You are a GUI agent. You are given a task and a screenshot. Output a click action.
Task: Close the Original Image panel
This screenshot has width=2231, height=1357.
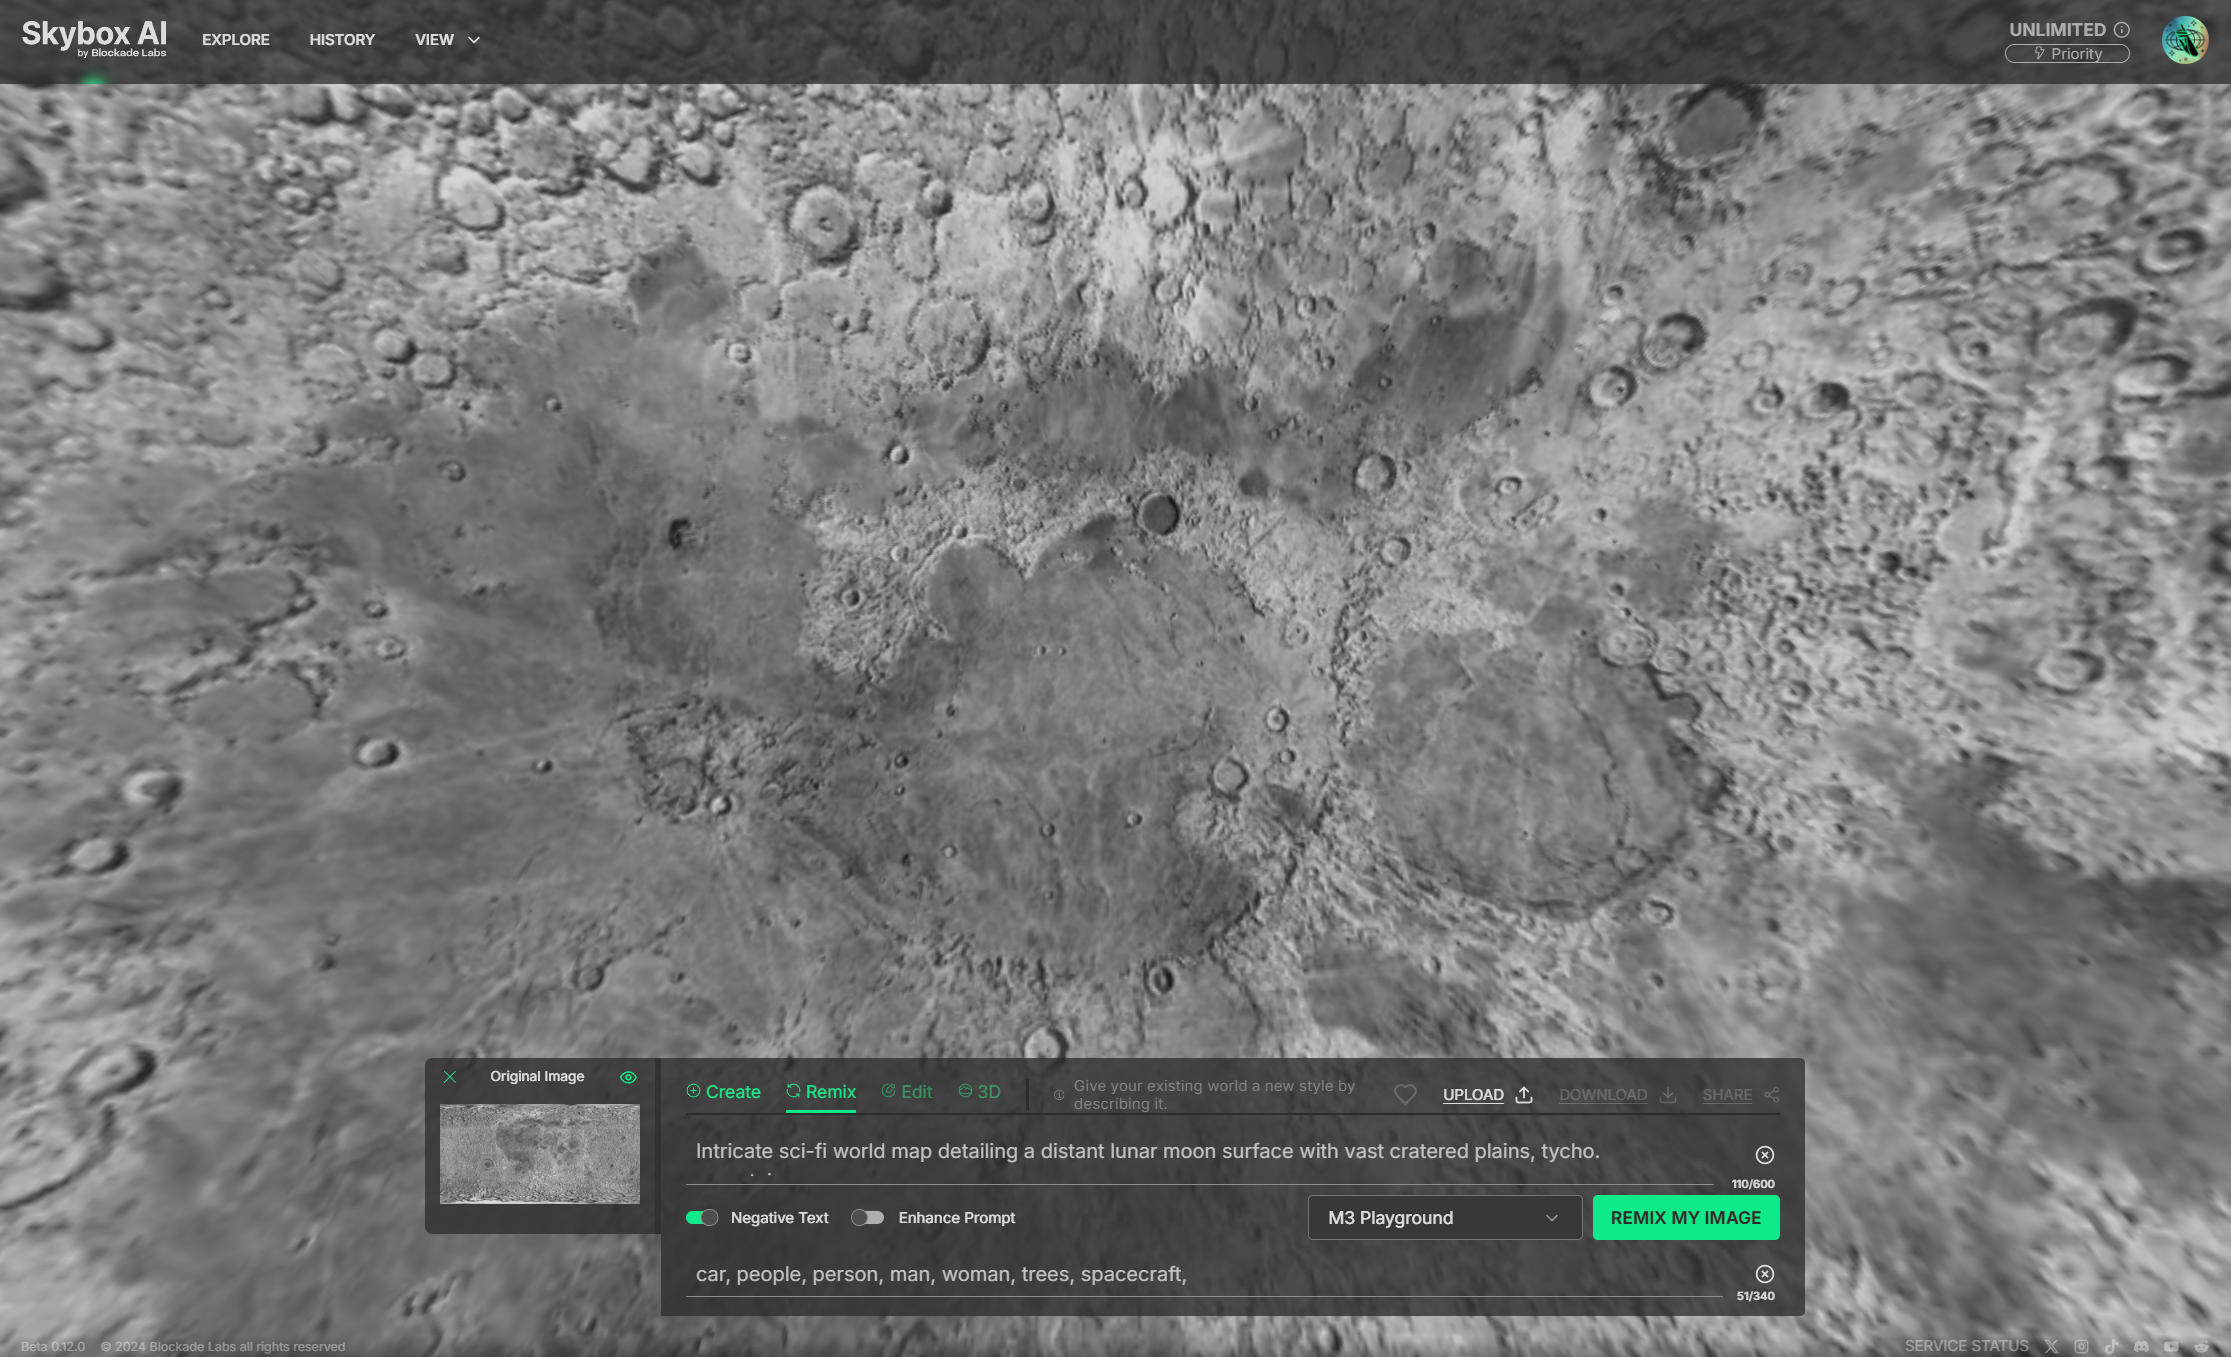point(450,1077)
